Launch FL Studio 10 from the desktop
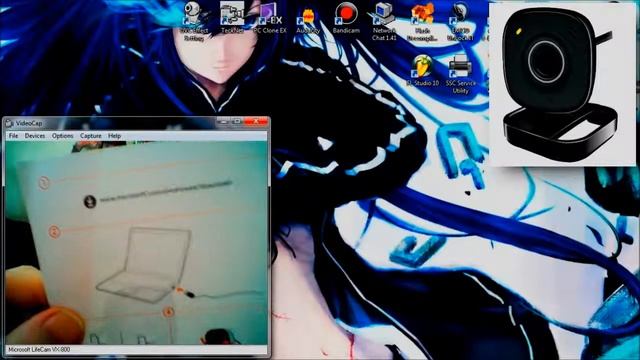 pyautogui.click(x=422, y=71)
